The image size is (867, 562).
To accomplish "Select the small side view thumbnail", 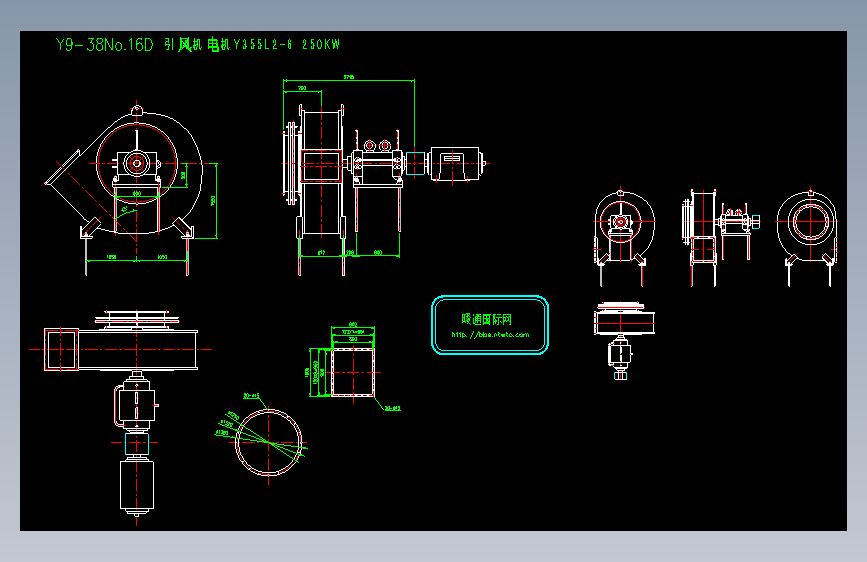I will 721,237.
